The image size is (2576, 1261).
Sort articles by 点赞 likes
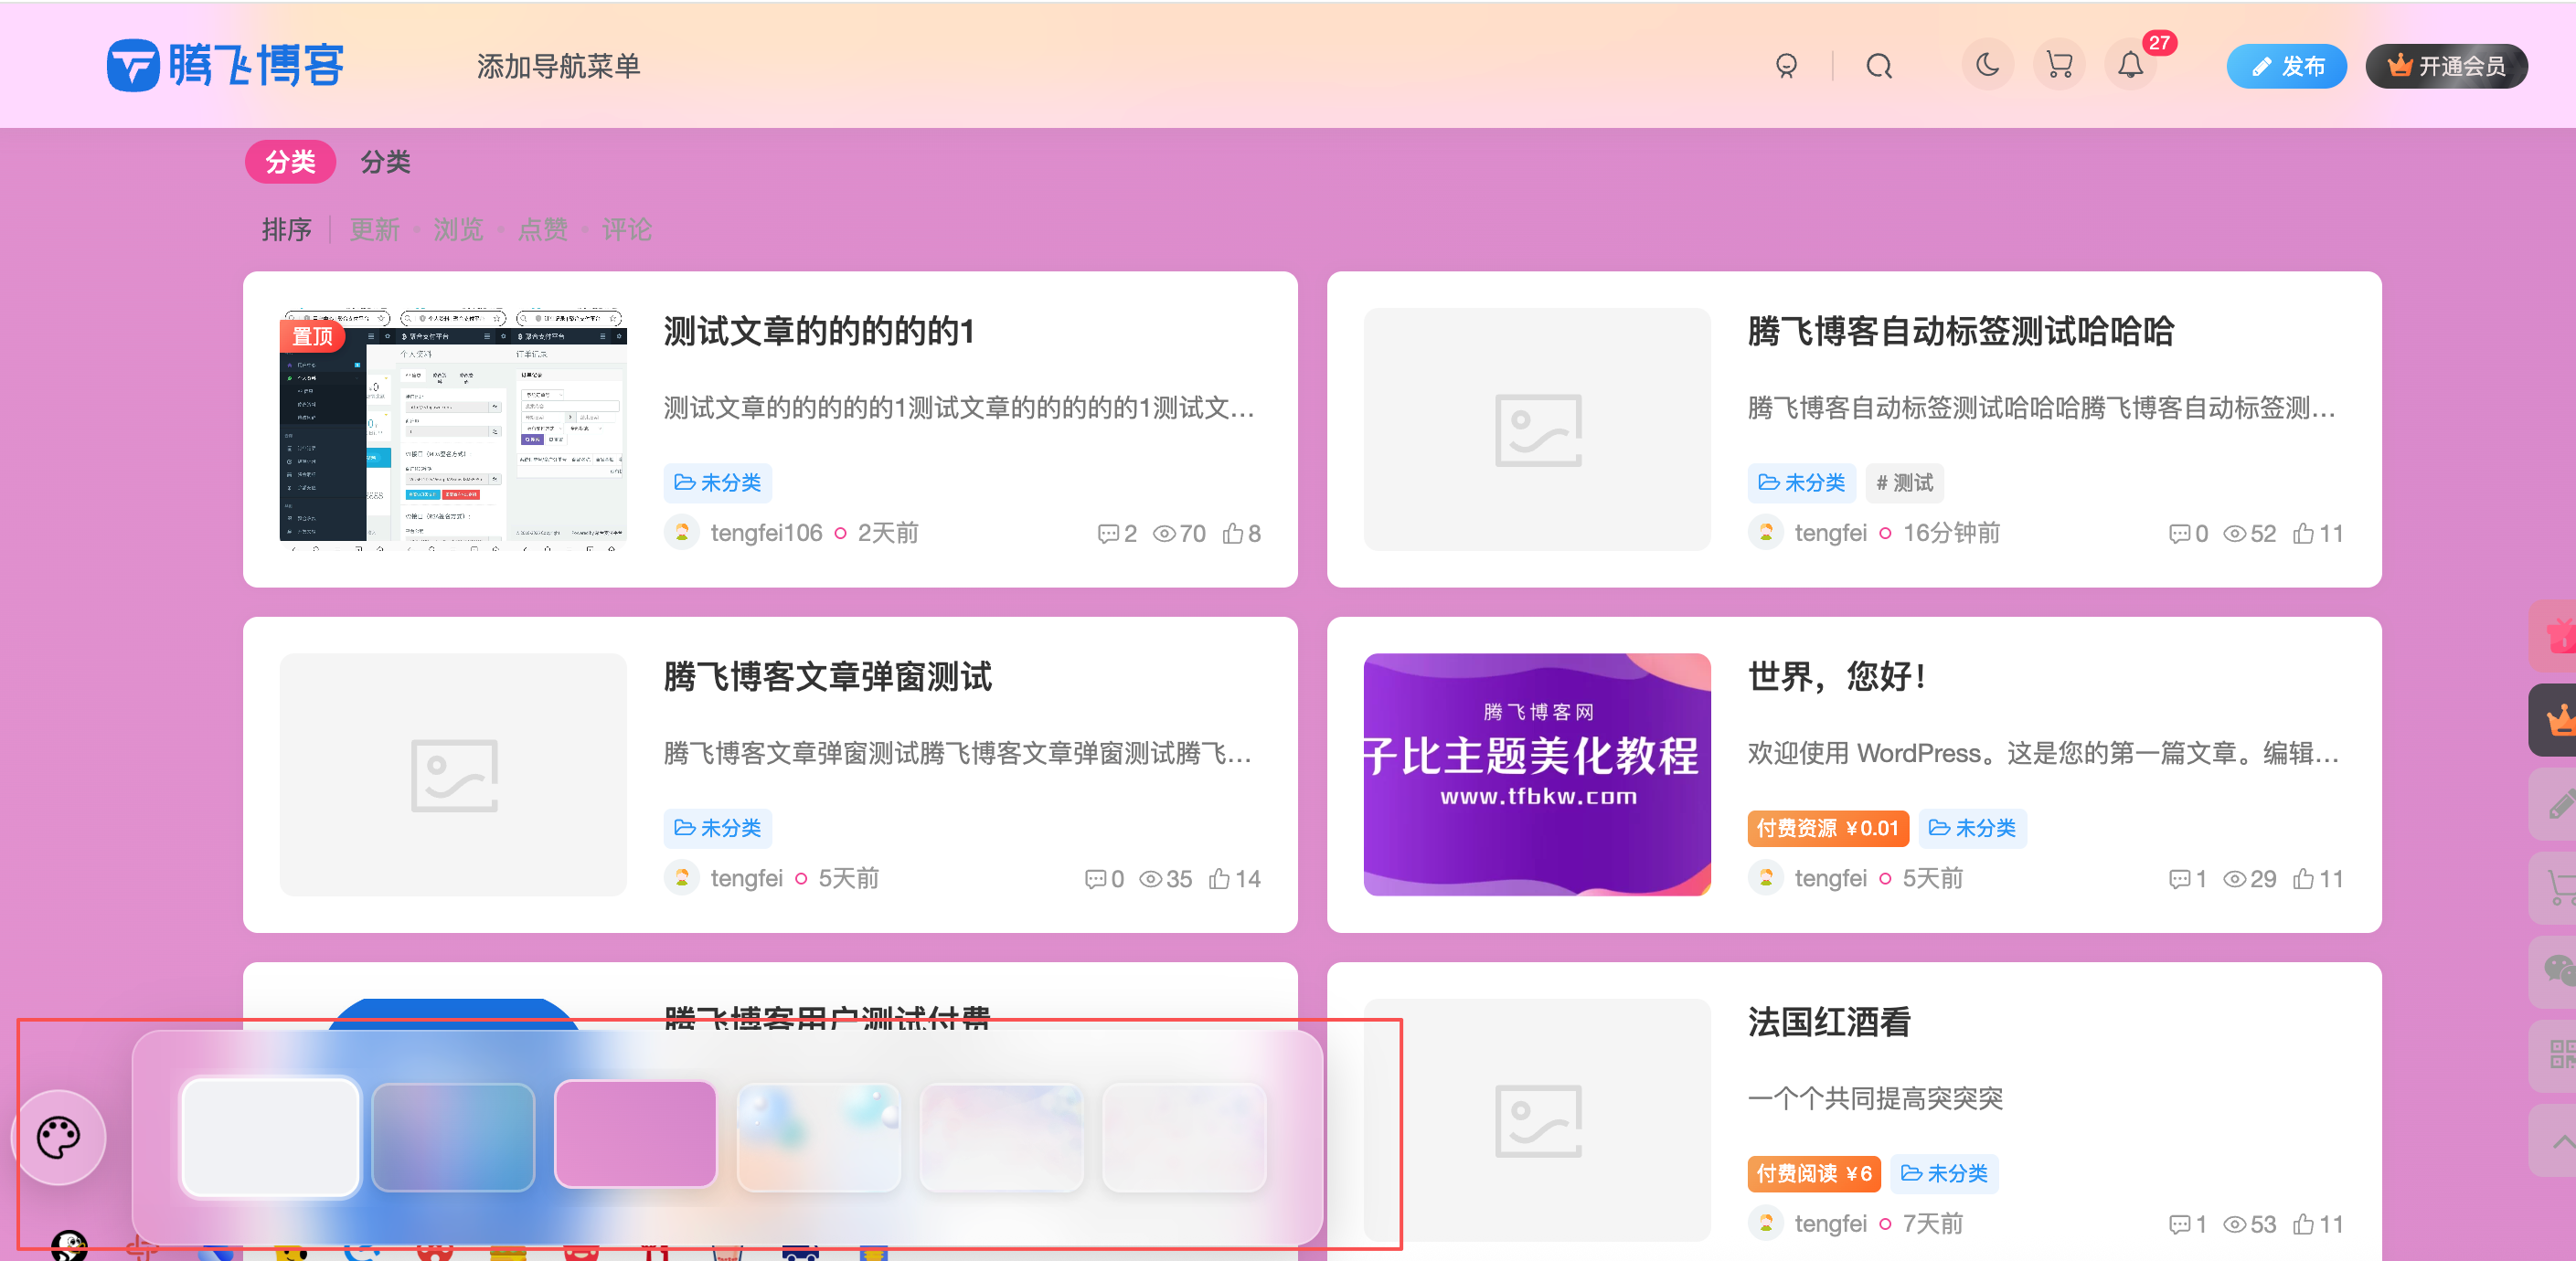(x=542, y=229)
